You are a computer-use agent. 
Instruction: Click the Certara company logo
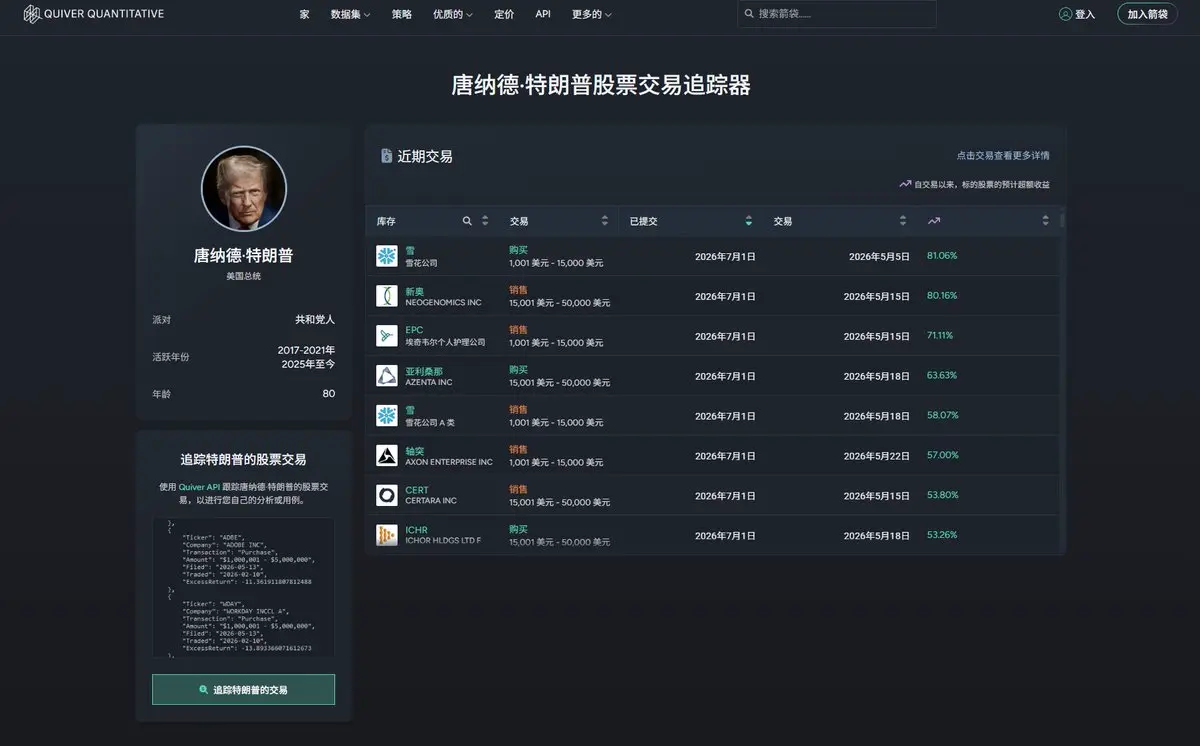coord(387,496)
